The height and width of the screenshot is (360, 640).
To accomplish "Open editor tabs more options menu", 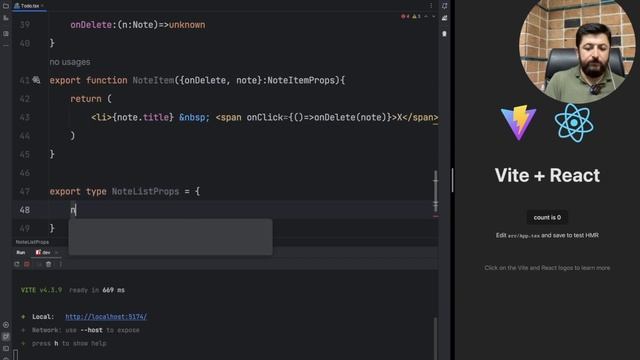I will 431,6.
